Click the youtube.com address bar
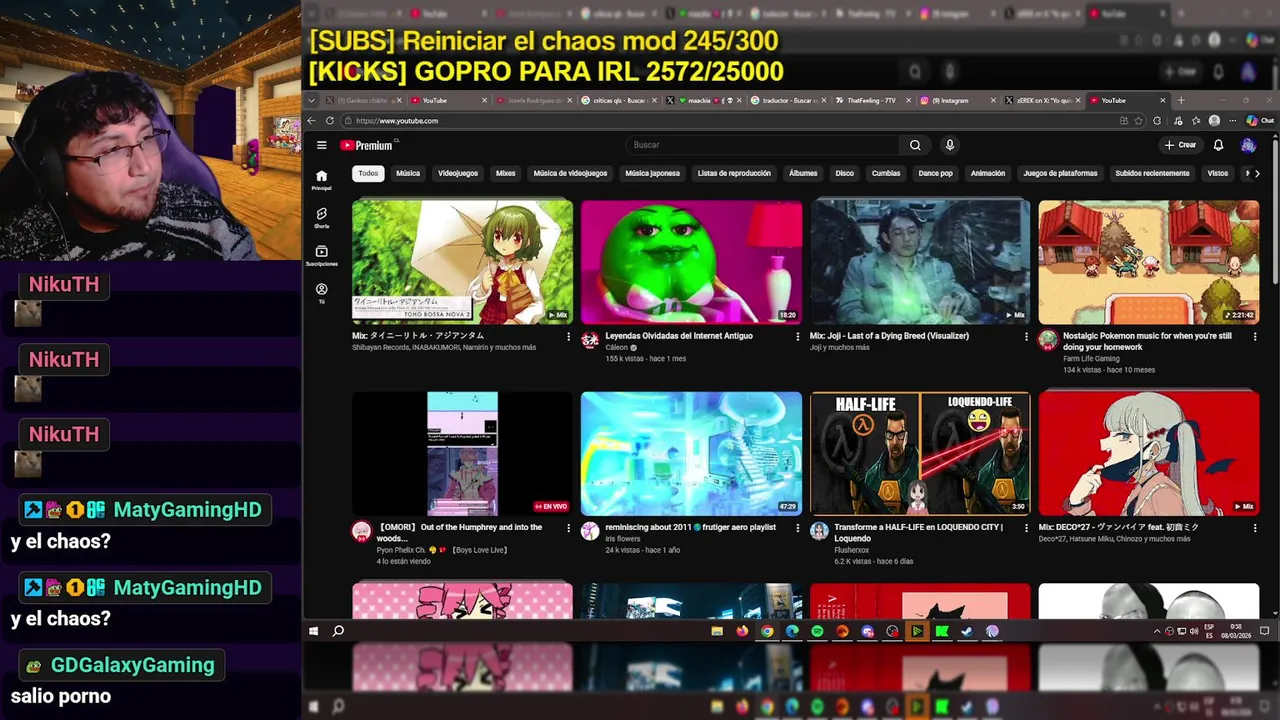 (x=730, y=120)
